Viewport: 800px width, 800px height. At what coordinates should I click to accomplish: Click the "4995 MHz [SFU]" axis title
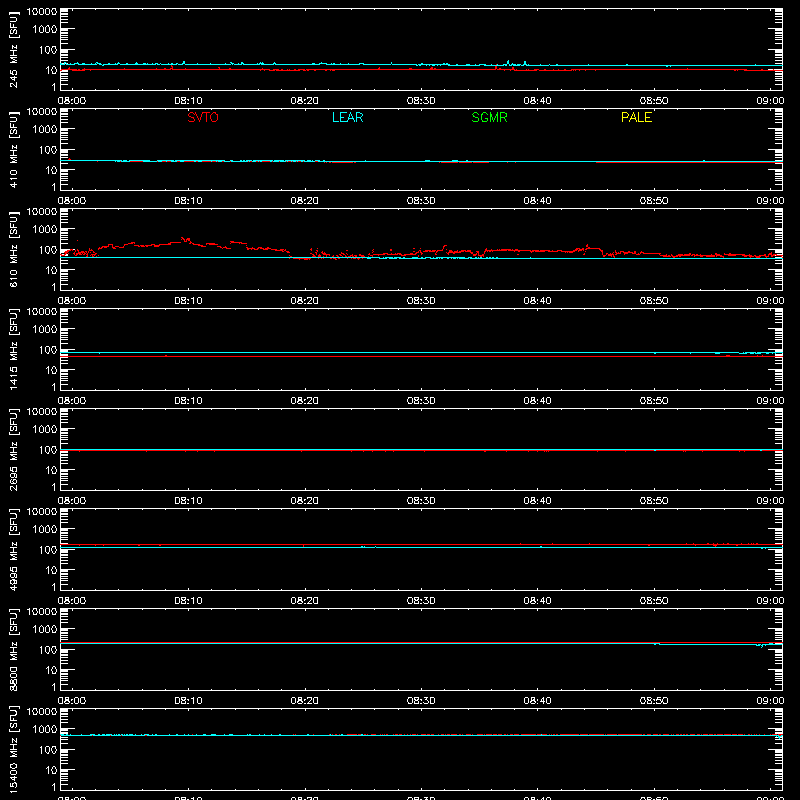pos(14,549)
